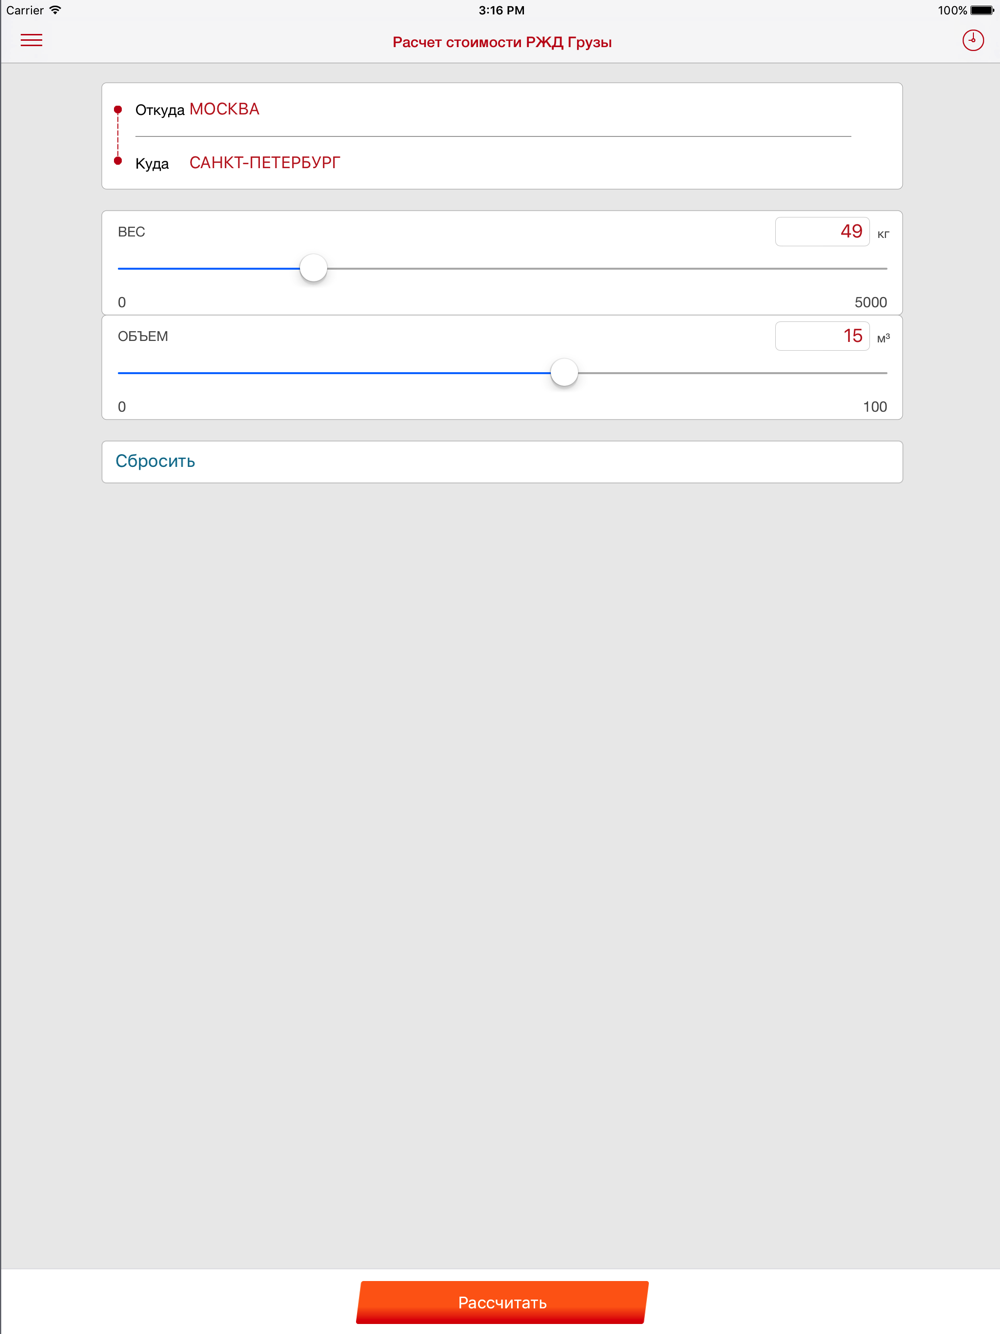This screenshot has height=1334, width=1000.
Task: Tap the Wi-Fi status icon
Action: [56, 10]
